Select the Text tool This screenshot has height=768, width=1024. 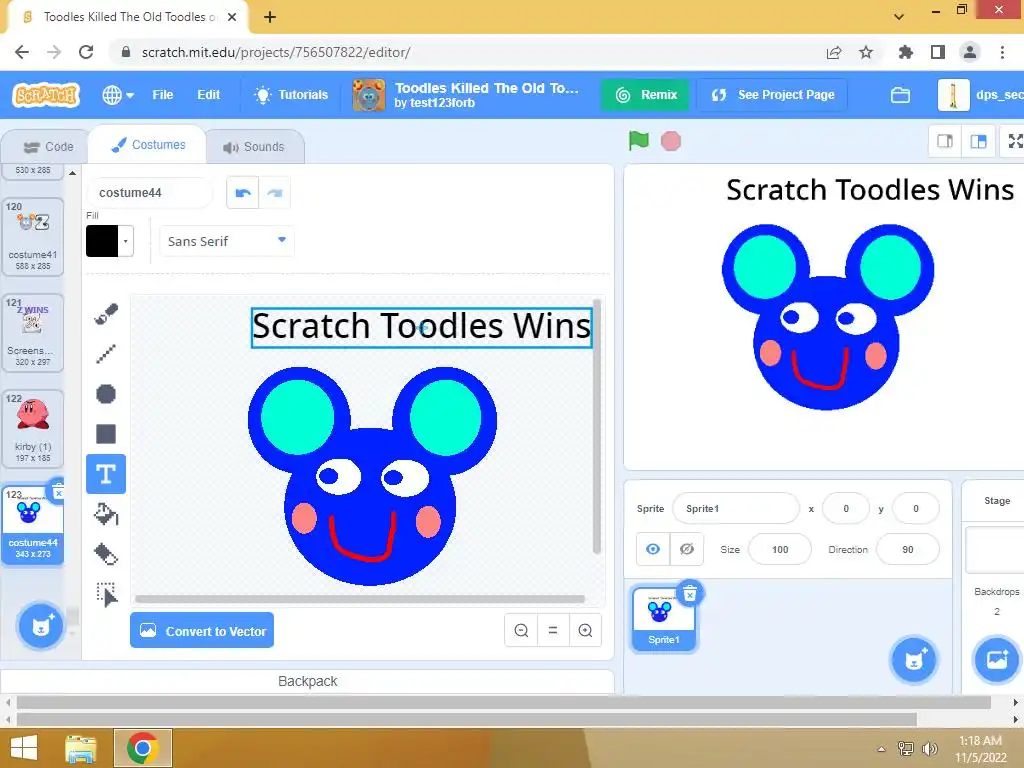point(106,474)
